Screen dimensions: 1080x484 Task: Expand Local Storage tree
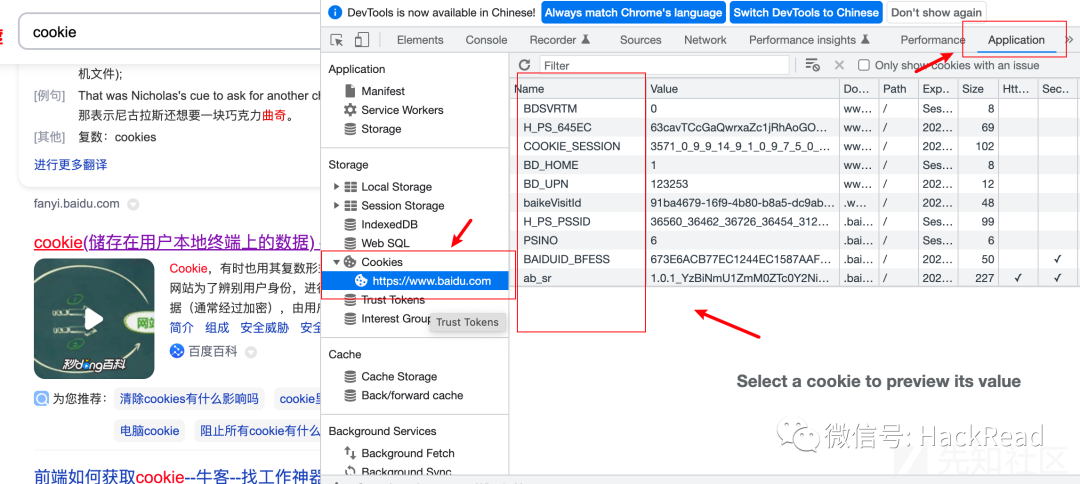tap(336, 187)
